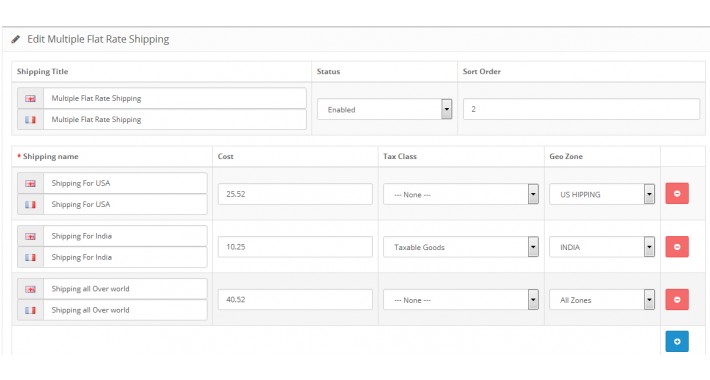Open the Status dropdown showing Enabled
Image resolution: width=710 pixels, height=380 pixels.
tap(384, 109)
